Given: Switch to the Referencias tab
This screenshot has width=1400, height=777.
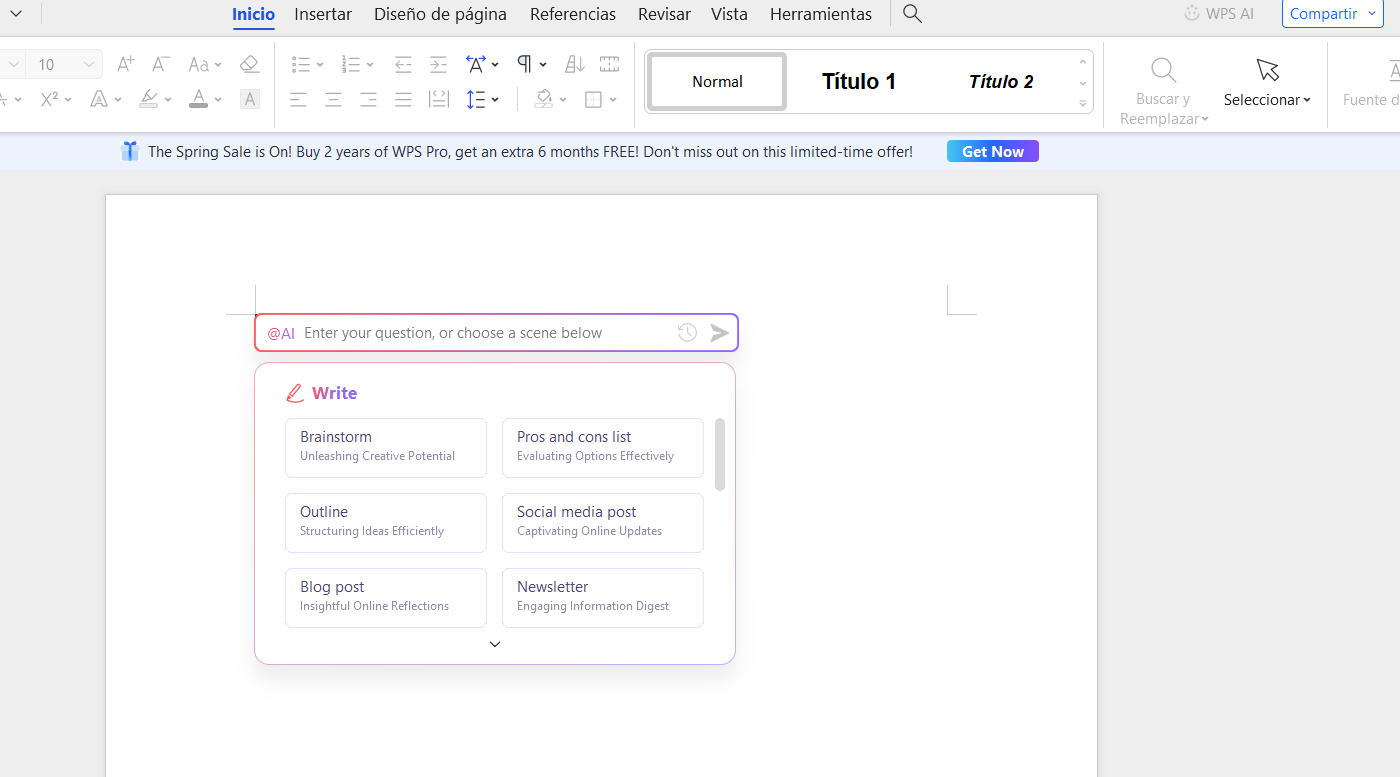Looking at the screenshot, I should 573,14.
